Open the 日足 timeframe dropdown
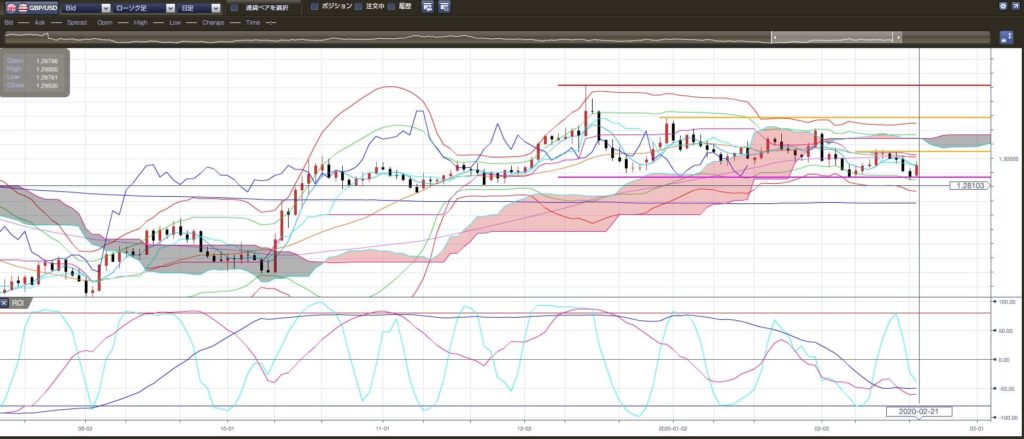The image size is (1024, 439). [x=199, y=8]
